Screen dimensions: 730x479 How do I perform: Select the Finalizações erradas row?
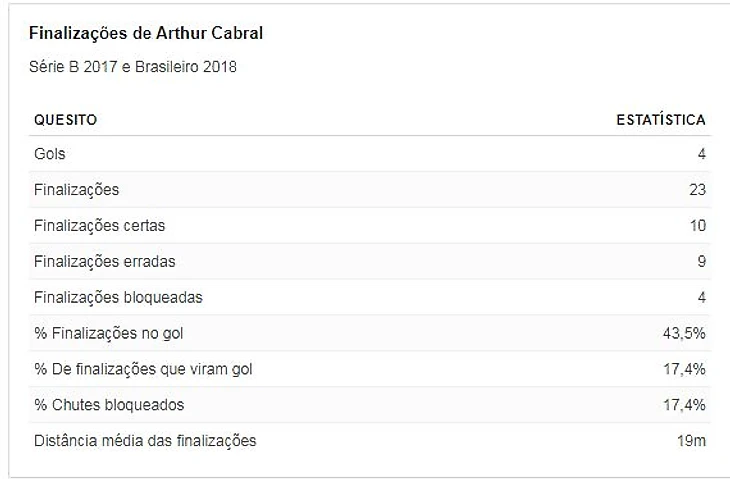click(104, 262)
